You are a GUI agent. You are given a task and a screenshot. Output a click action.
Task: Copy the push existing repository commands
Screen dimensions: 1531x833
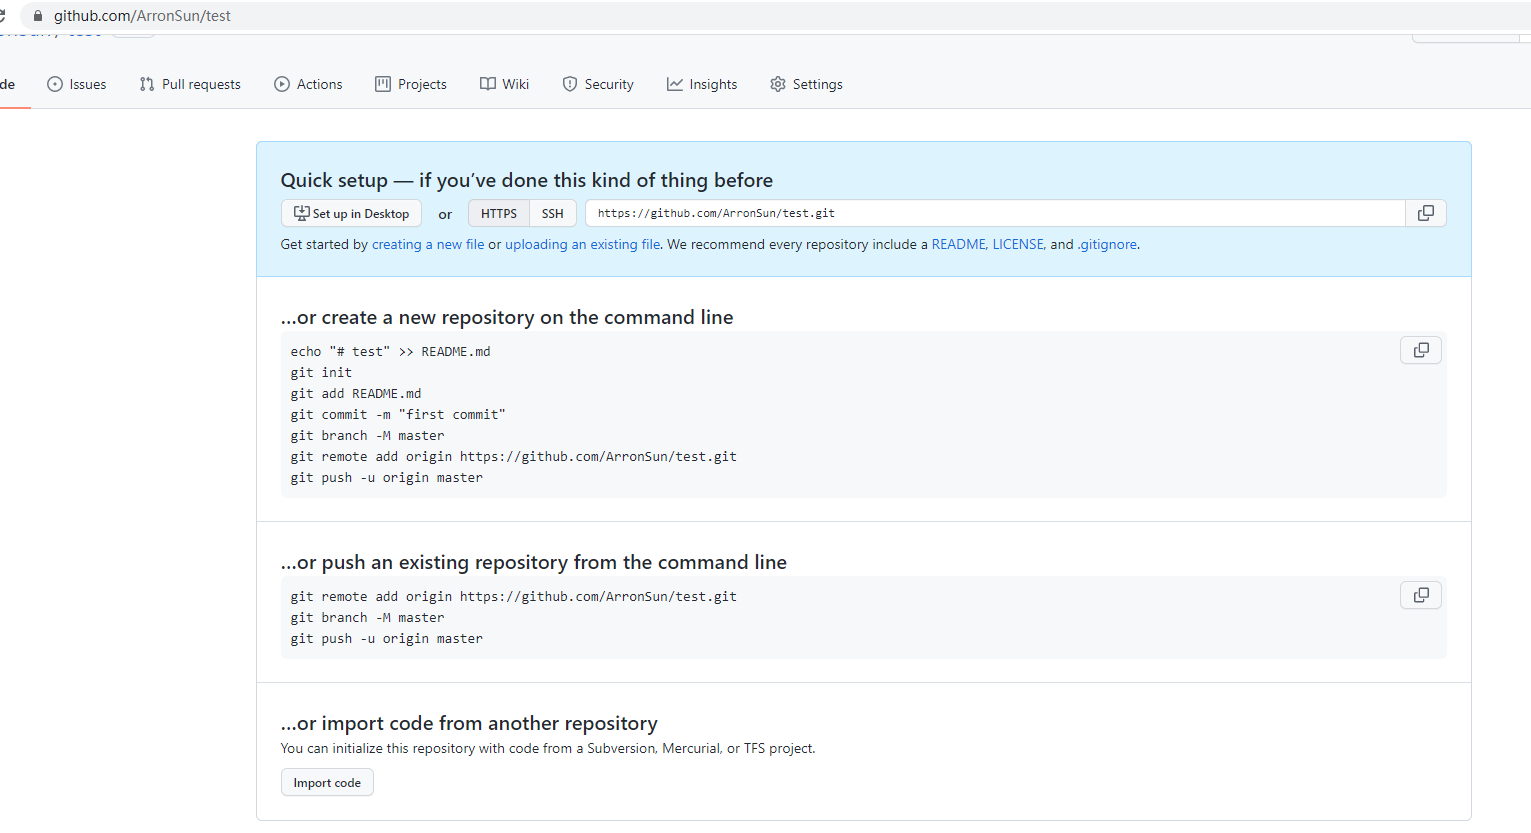pos(1421,595)
